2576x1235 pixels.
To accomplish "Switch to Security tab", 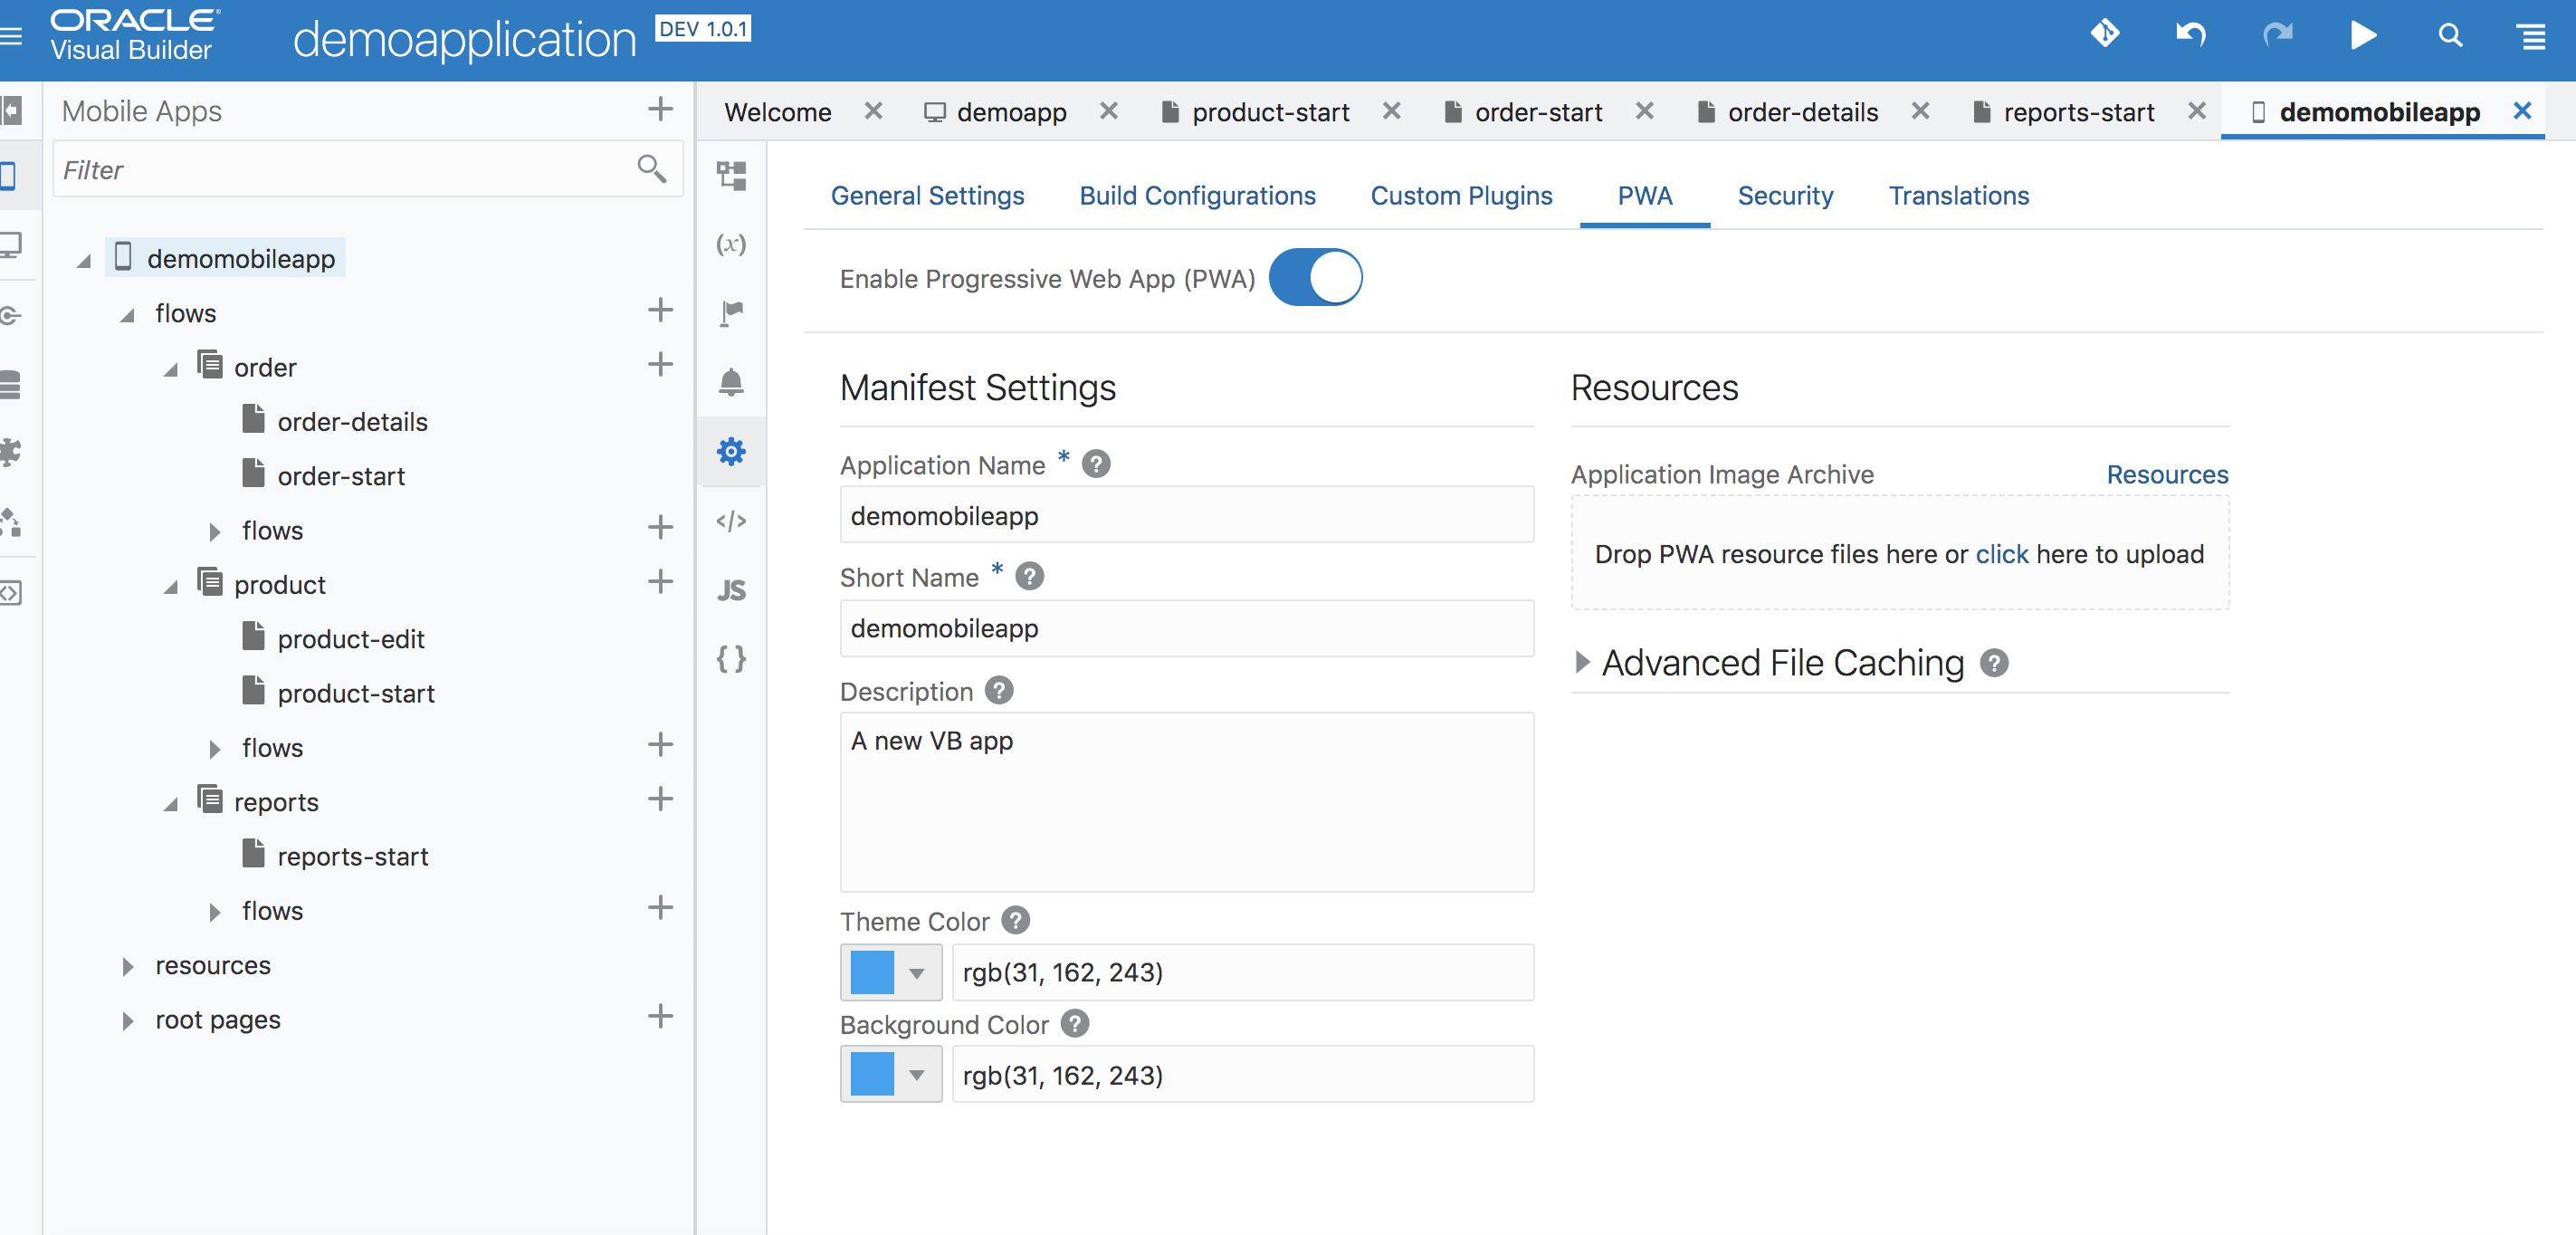I will 1785,195.
